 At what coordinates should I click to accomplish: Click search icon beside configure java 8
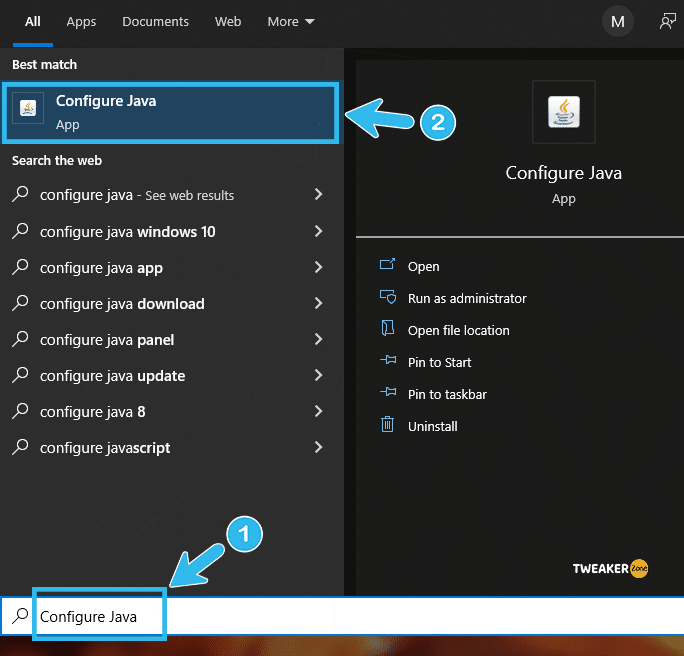(20, 411)
